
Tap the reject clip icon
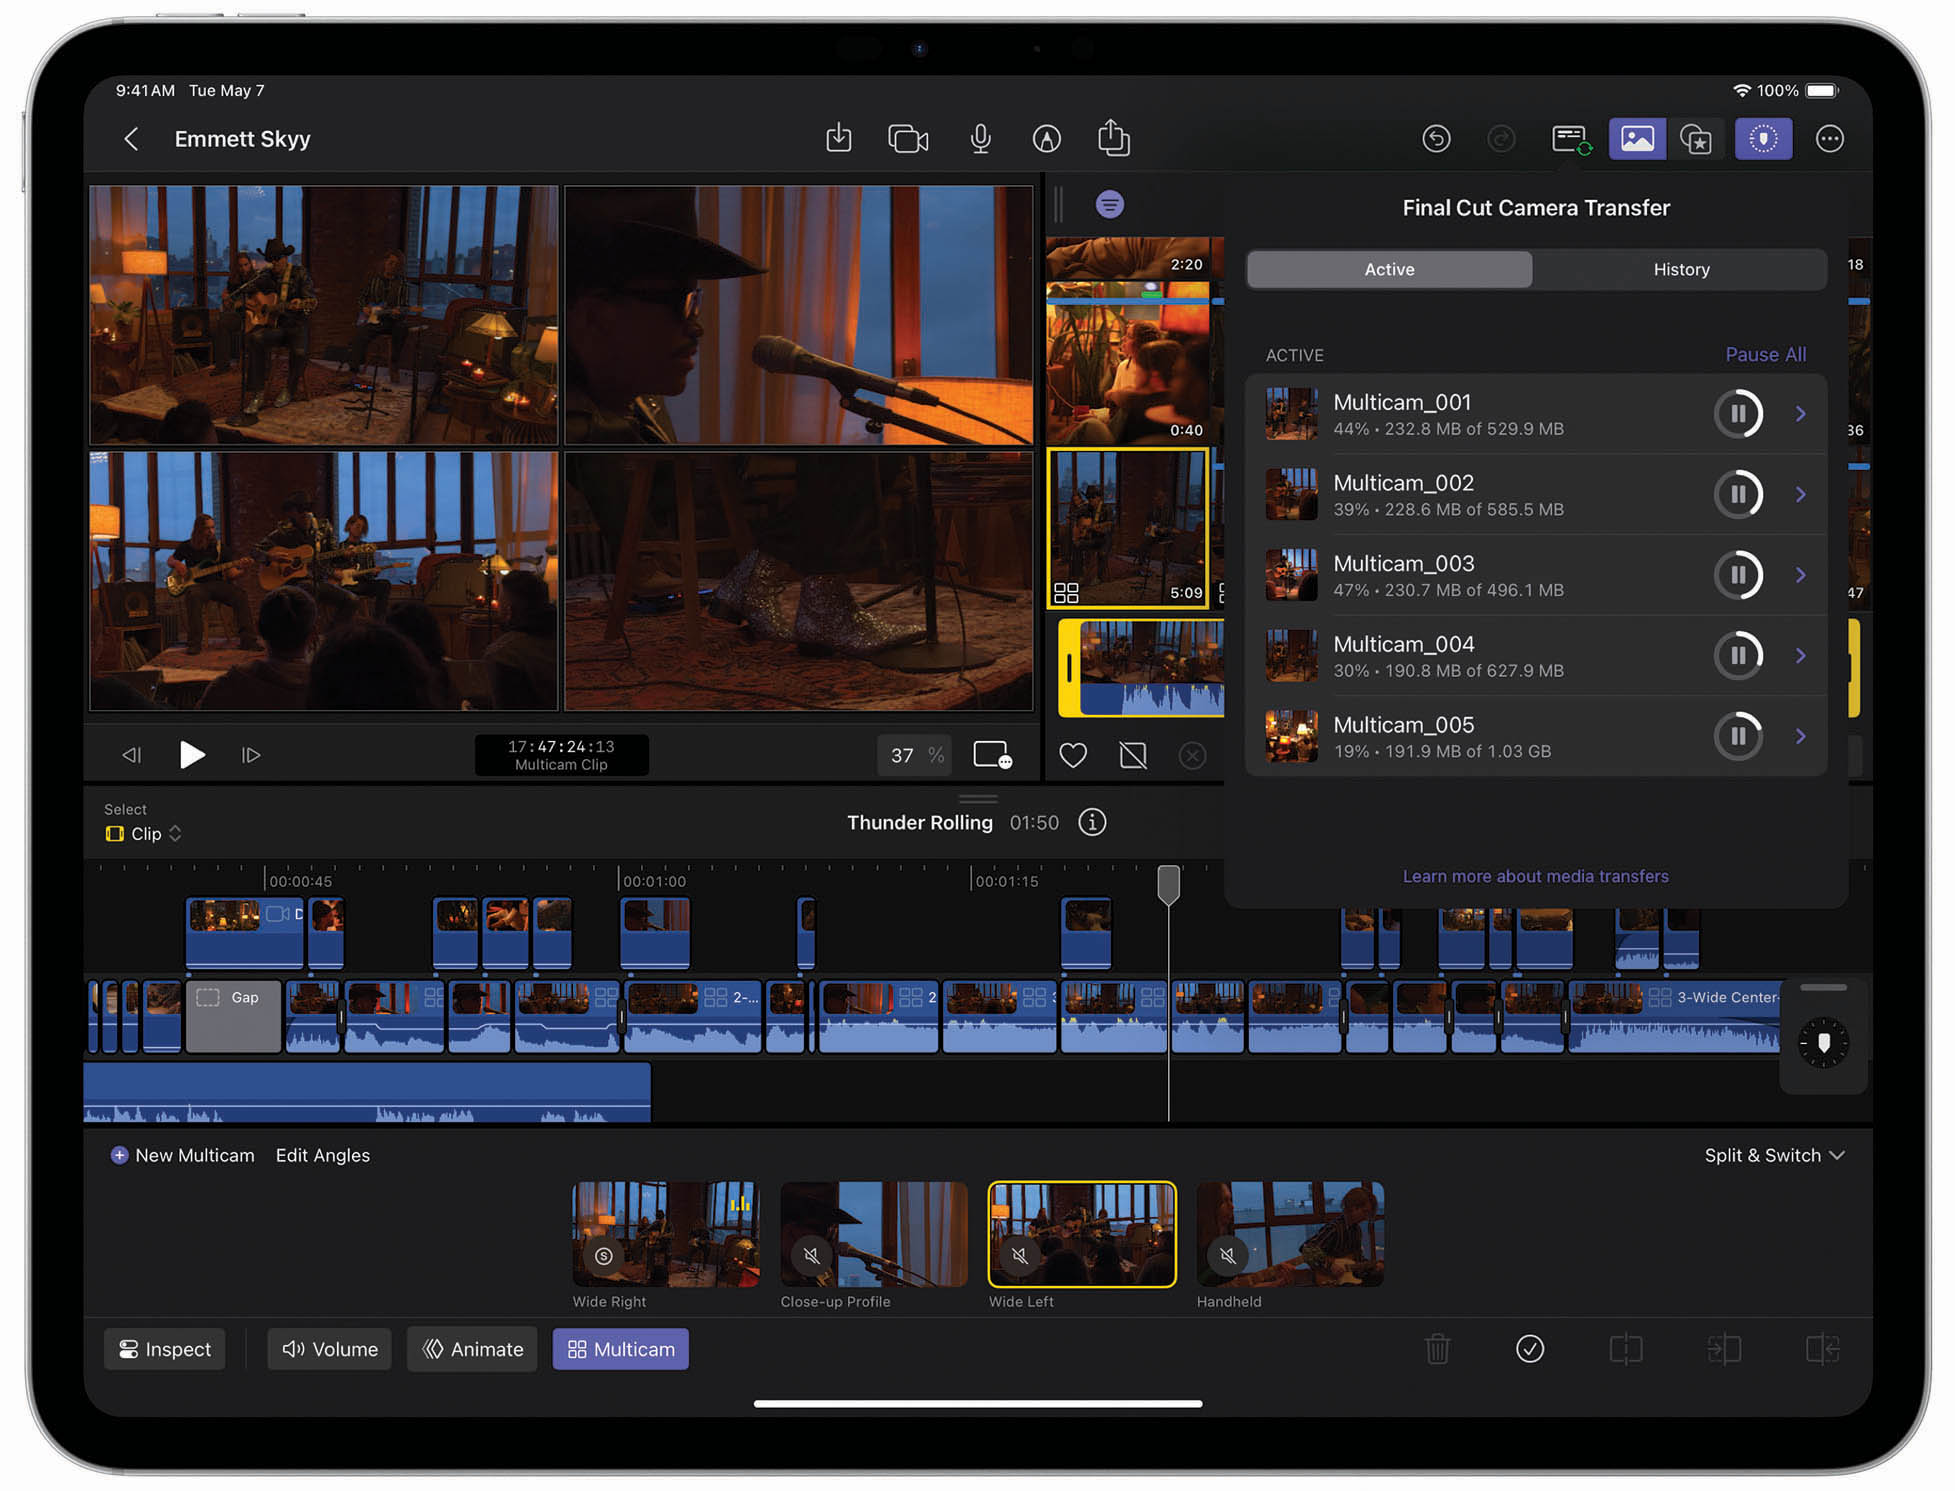pos(1133,755)
